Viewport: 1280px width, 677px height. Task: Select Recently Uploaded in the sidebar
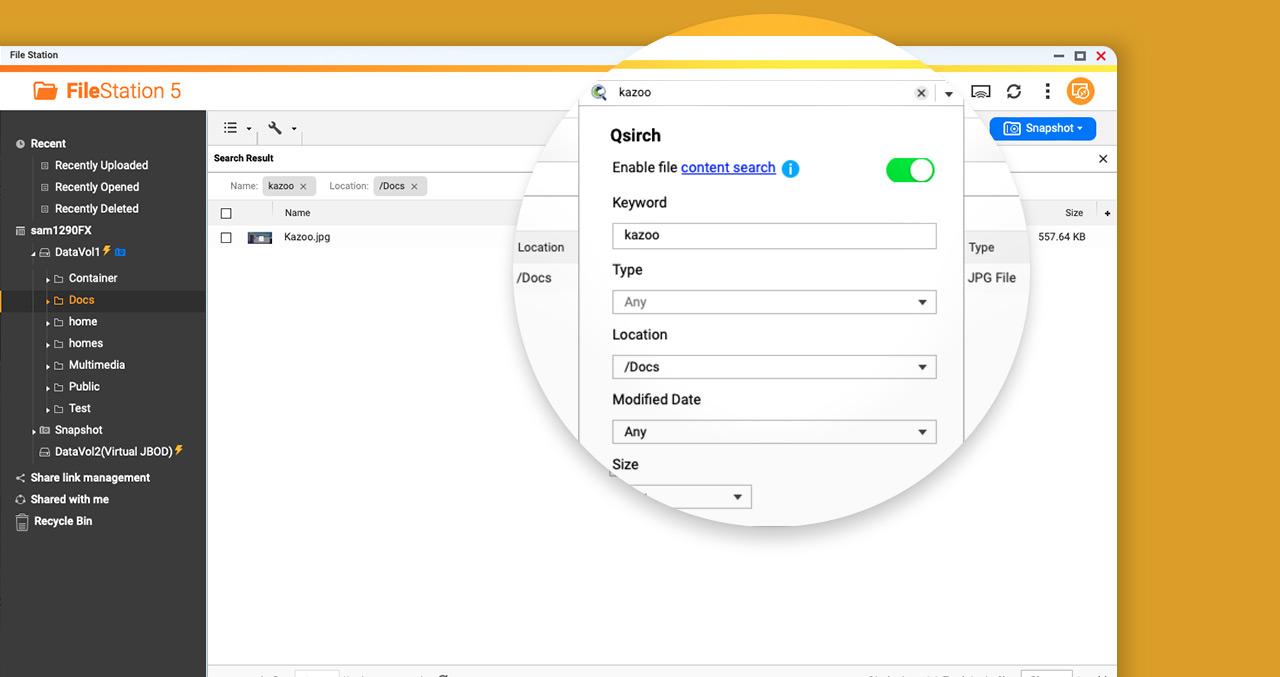point(101,166)
